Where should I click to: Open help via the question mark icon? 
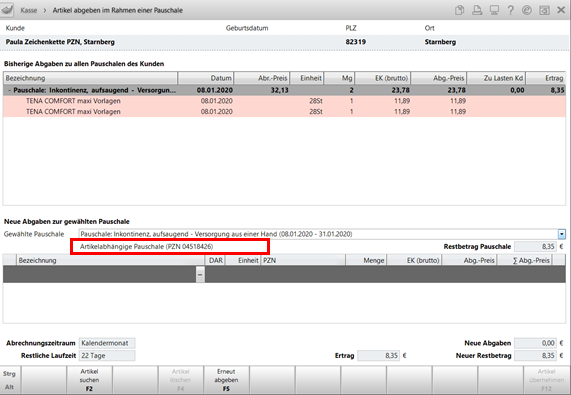[511, 10]
